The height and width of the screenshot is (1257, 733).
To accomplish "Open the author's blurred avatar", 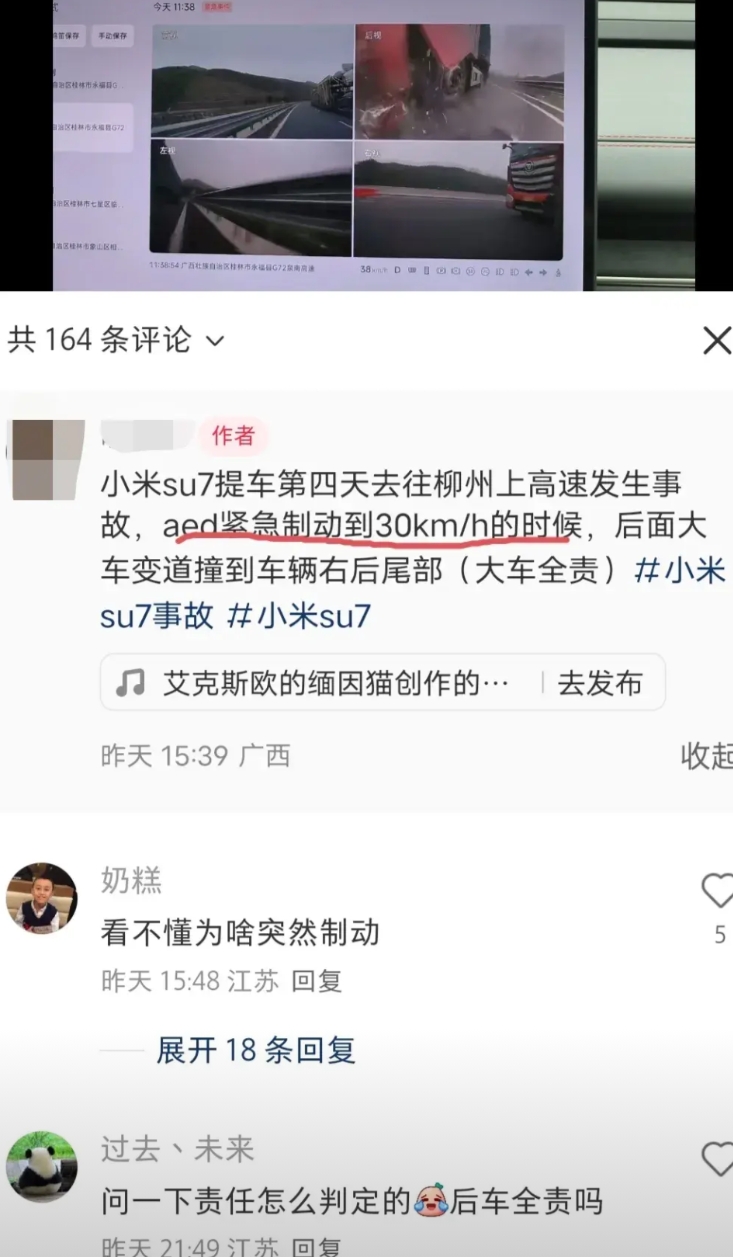I will pos(46,459).
